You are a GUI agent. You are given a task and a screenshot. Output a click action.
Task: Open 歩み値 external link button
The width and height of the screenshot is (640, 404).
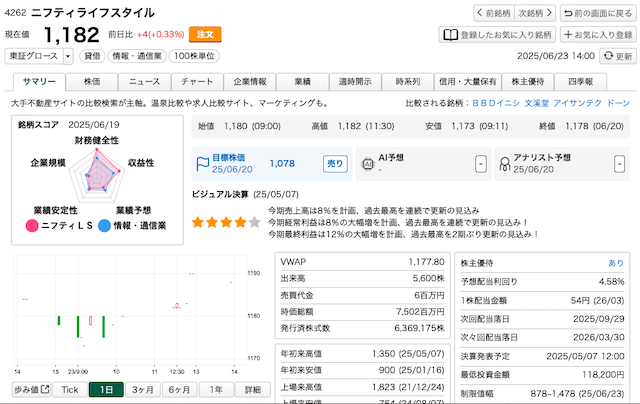[31, 390]
